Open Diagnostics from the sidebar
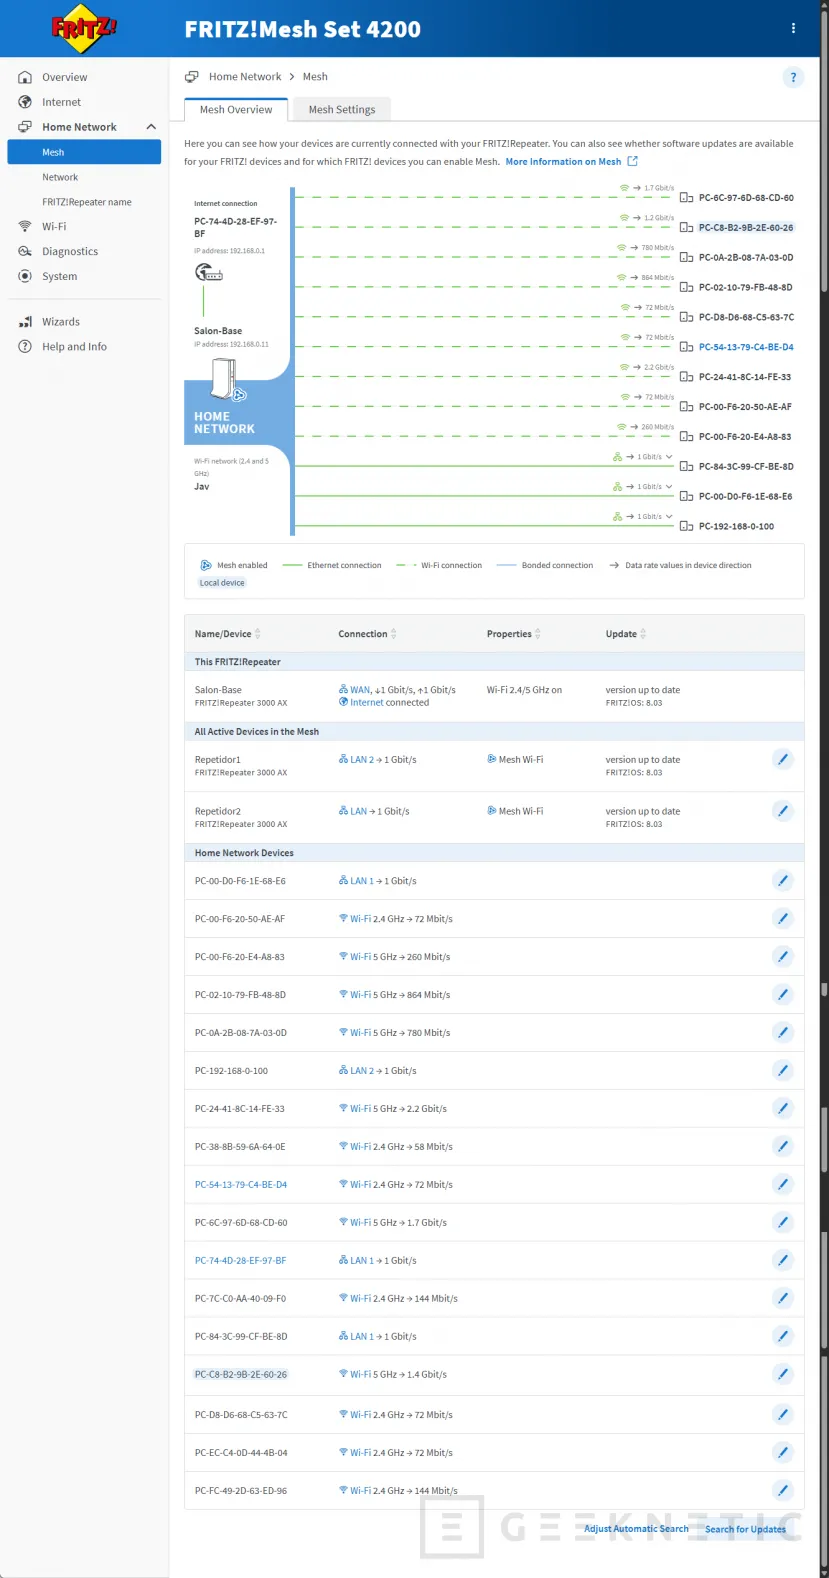The image size is (829, 1578). click(70, 252)
